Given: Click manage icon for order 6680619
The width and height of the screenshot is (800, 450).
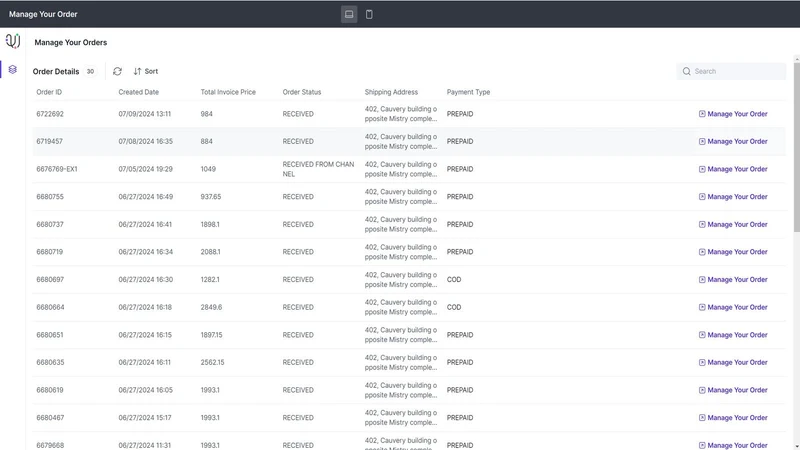Looking at the screenshot, I should coord(702,390).
